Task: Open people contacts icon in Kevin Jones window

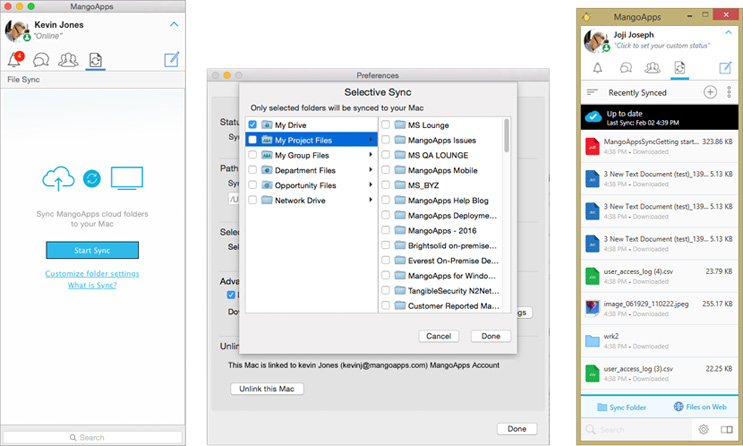Action: coord(68,60)
